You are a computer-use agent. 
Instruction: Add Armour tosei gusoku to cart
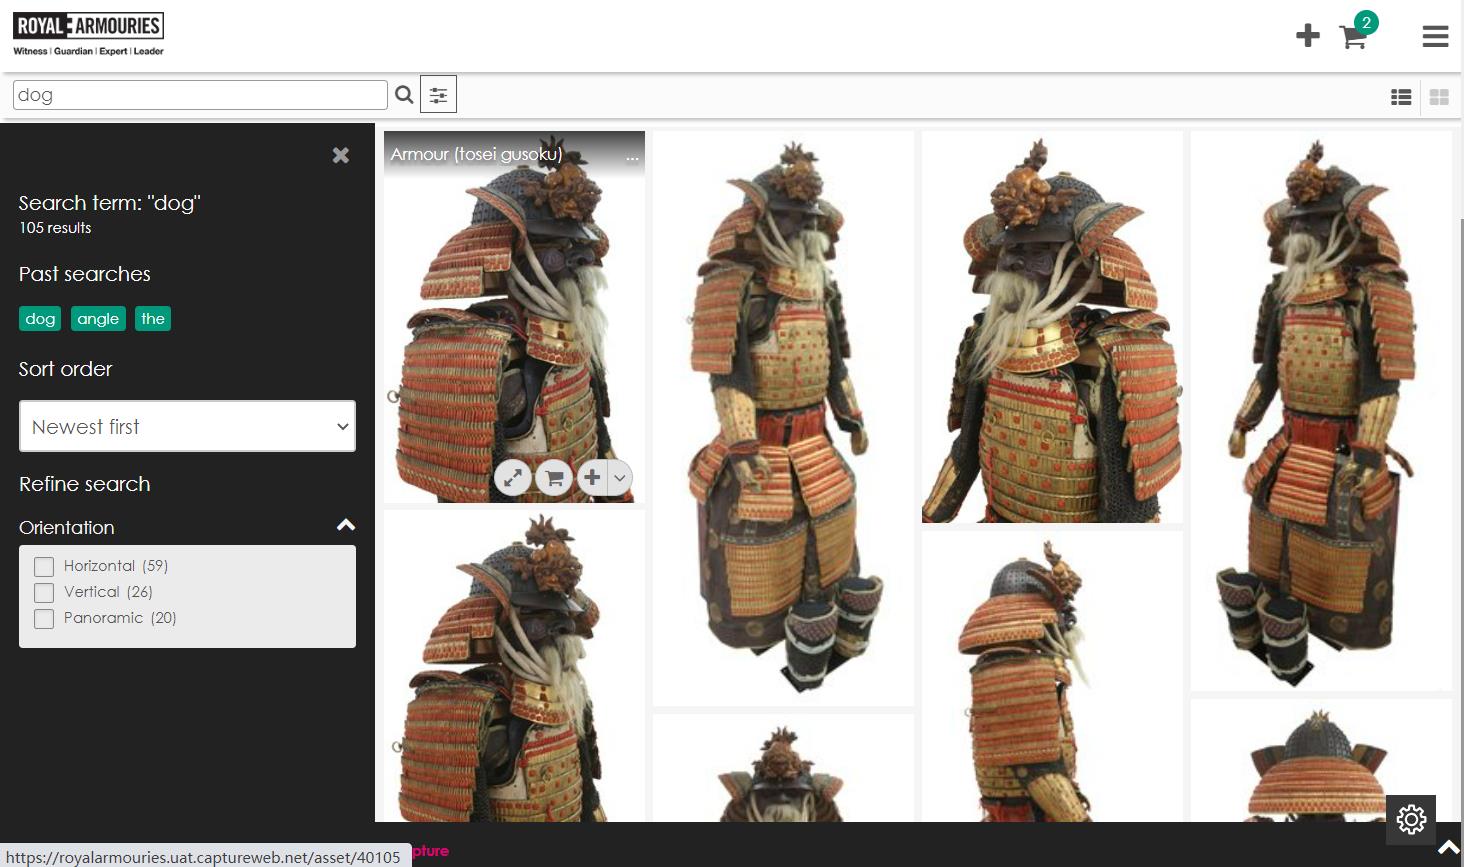(x=554, y=478)
